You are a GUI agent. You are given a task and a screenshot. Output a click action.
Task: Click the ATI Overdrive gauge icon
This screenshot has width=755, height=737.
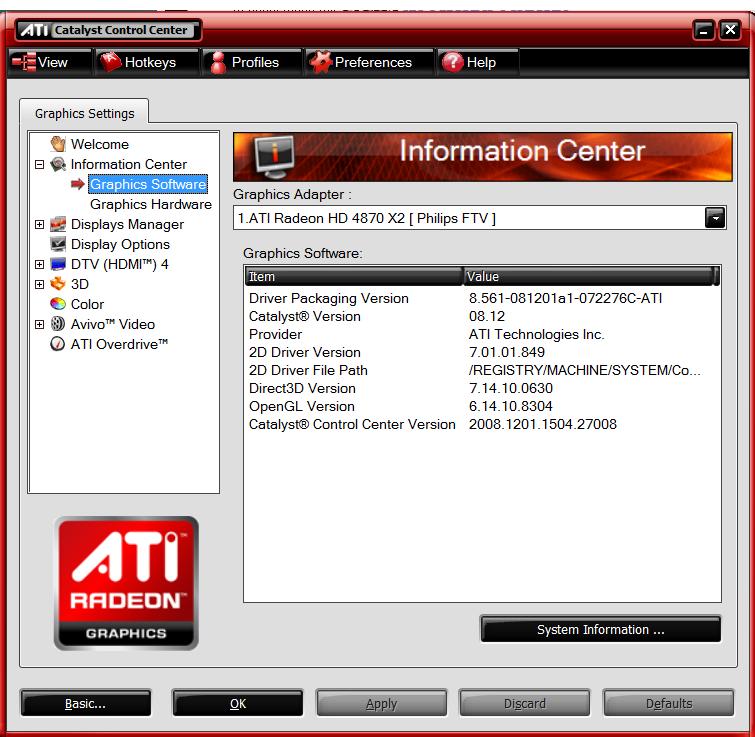[x=58, y=344]
